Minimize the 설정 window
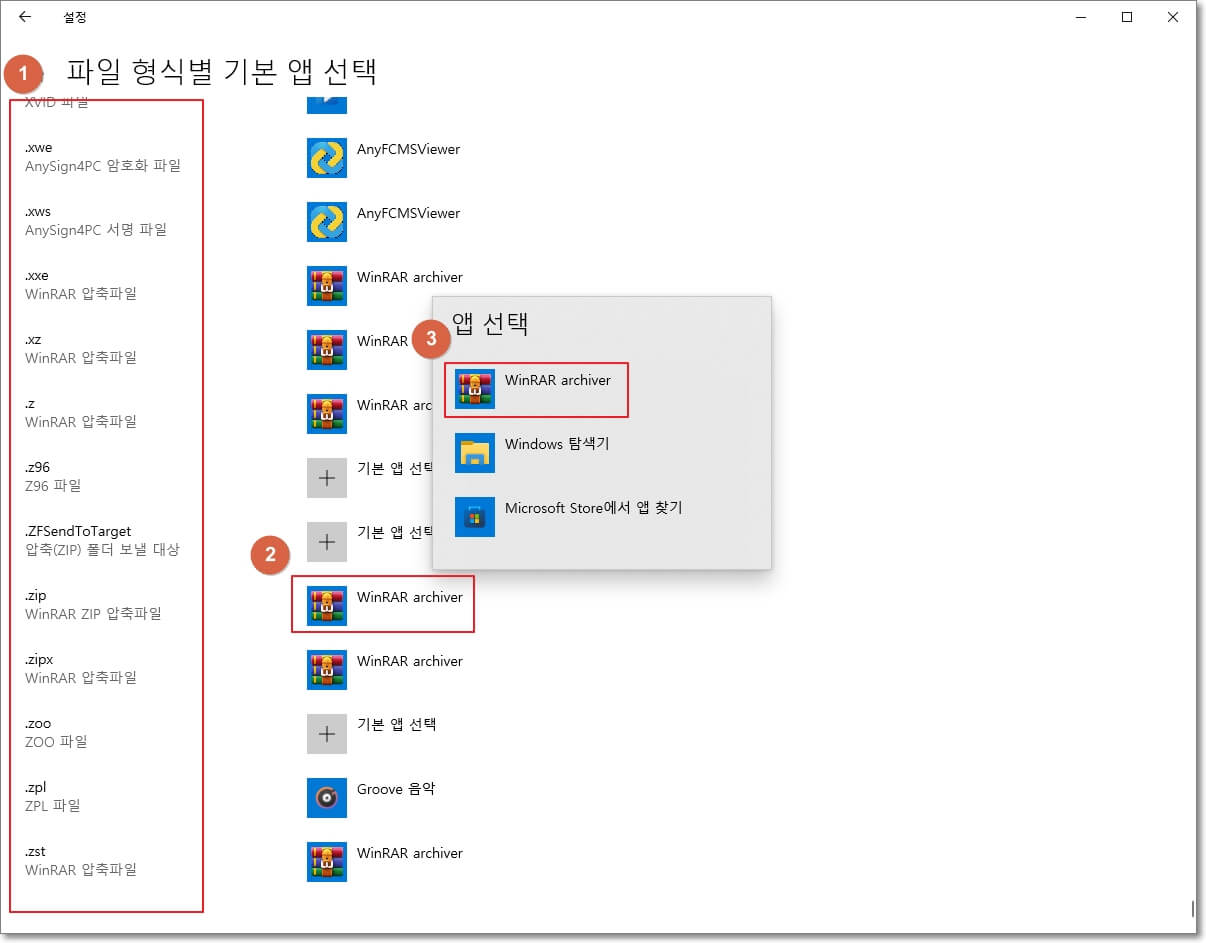Viewport: 1206px width, 943px height. pos(1081,17)
